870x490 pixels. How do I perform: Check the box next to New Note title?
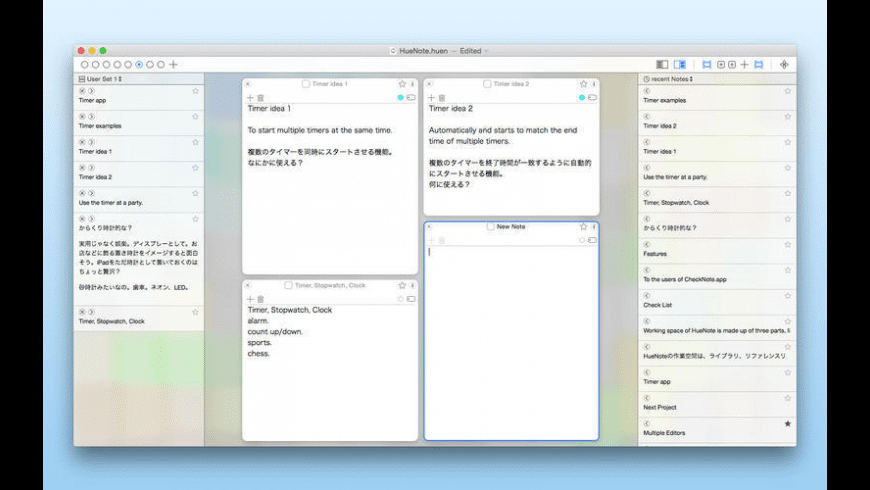490,227
